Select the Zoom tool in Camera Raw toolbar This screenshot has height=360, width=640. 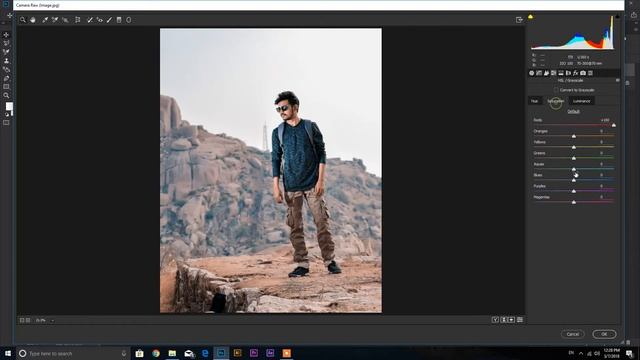pyautogui.click(x=23, y=20)
